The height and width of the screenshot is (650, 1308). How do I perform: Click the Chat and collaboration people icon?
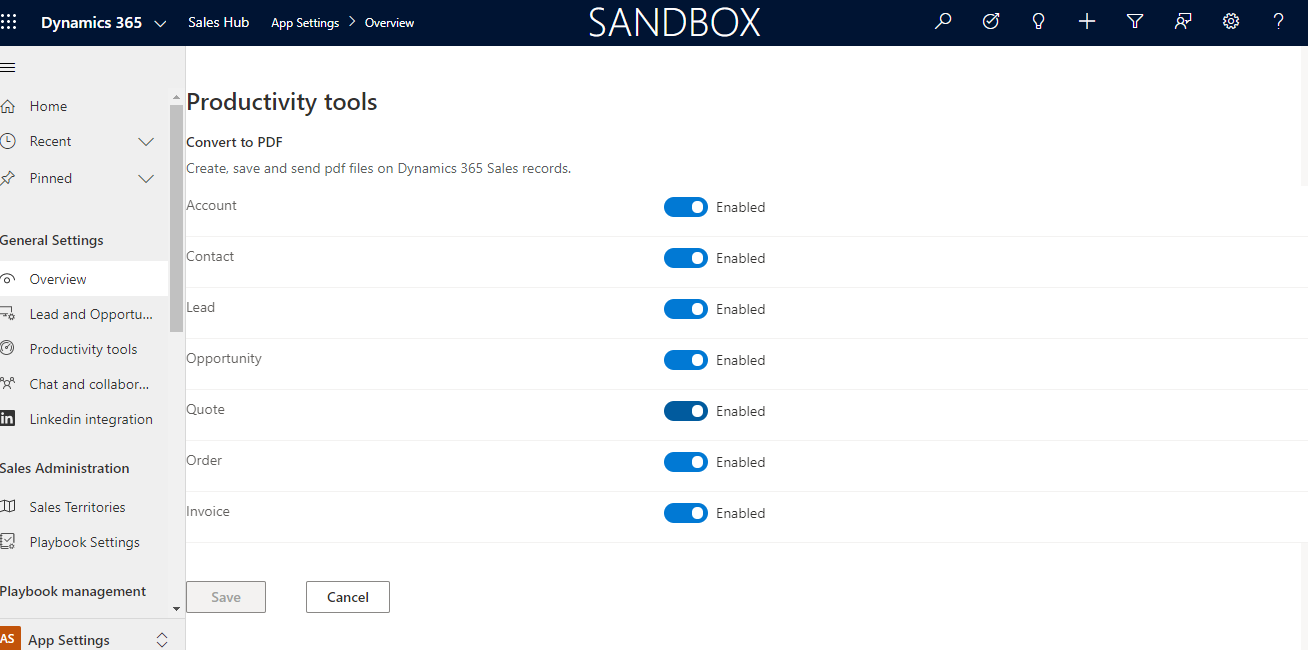click(8, 384)
